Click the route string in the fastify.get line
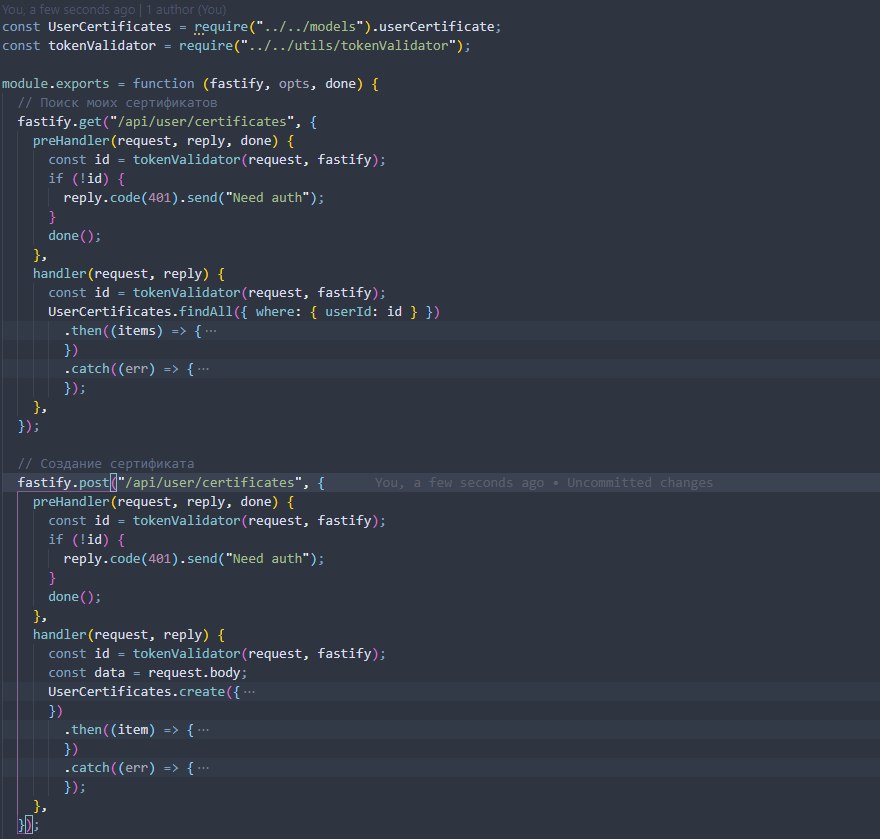This screenshot has height=839, width=880. 202,122
